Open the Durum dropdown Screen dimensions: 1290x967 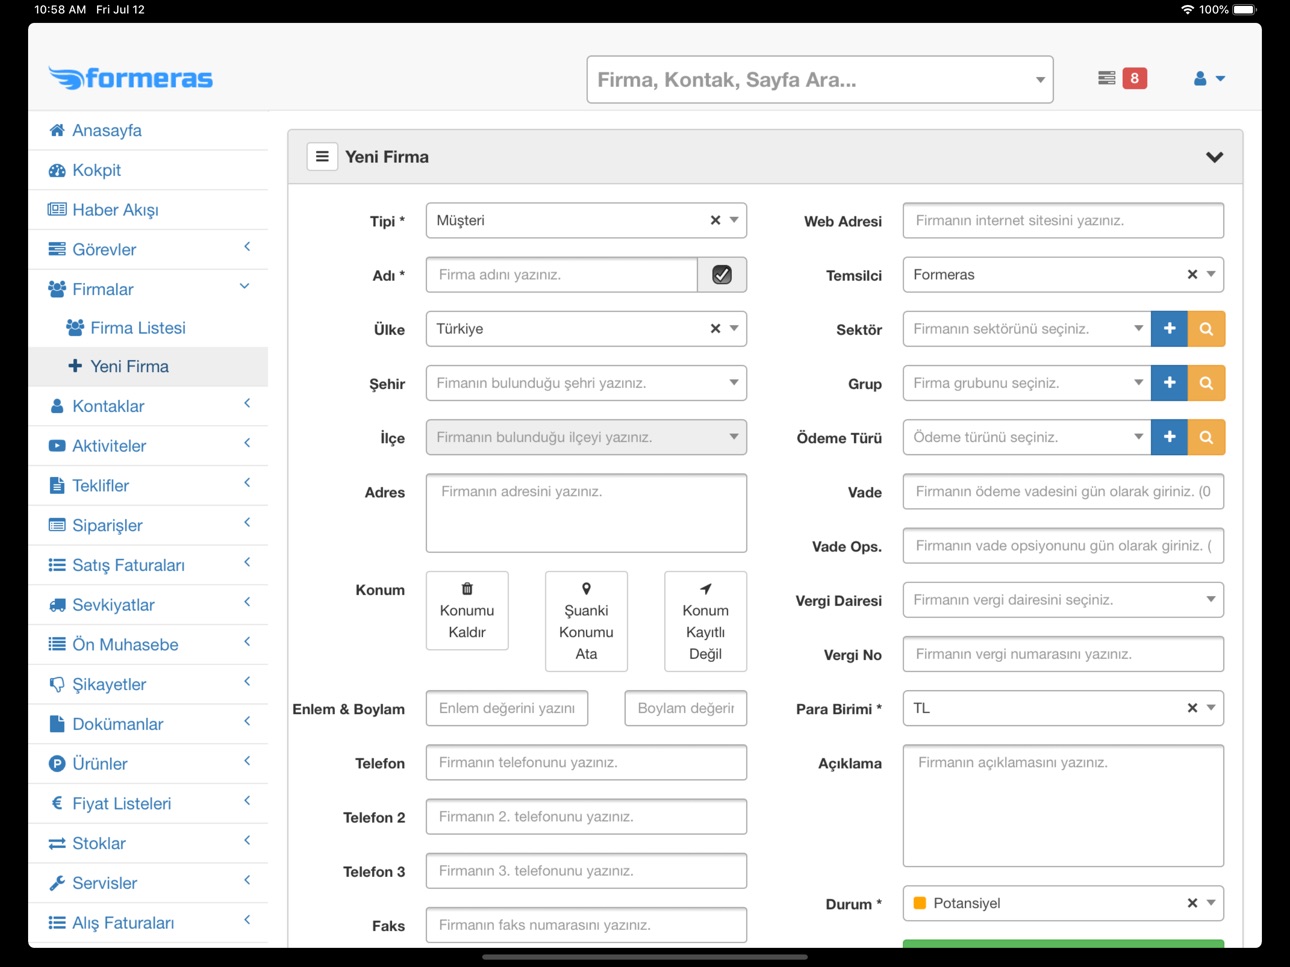click(1211, 903)
